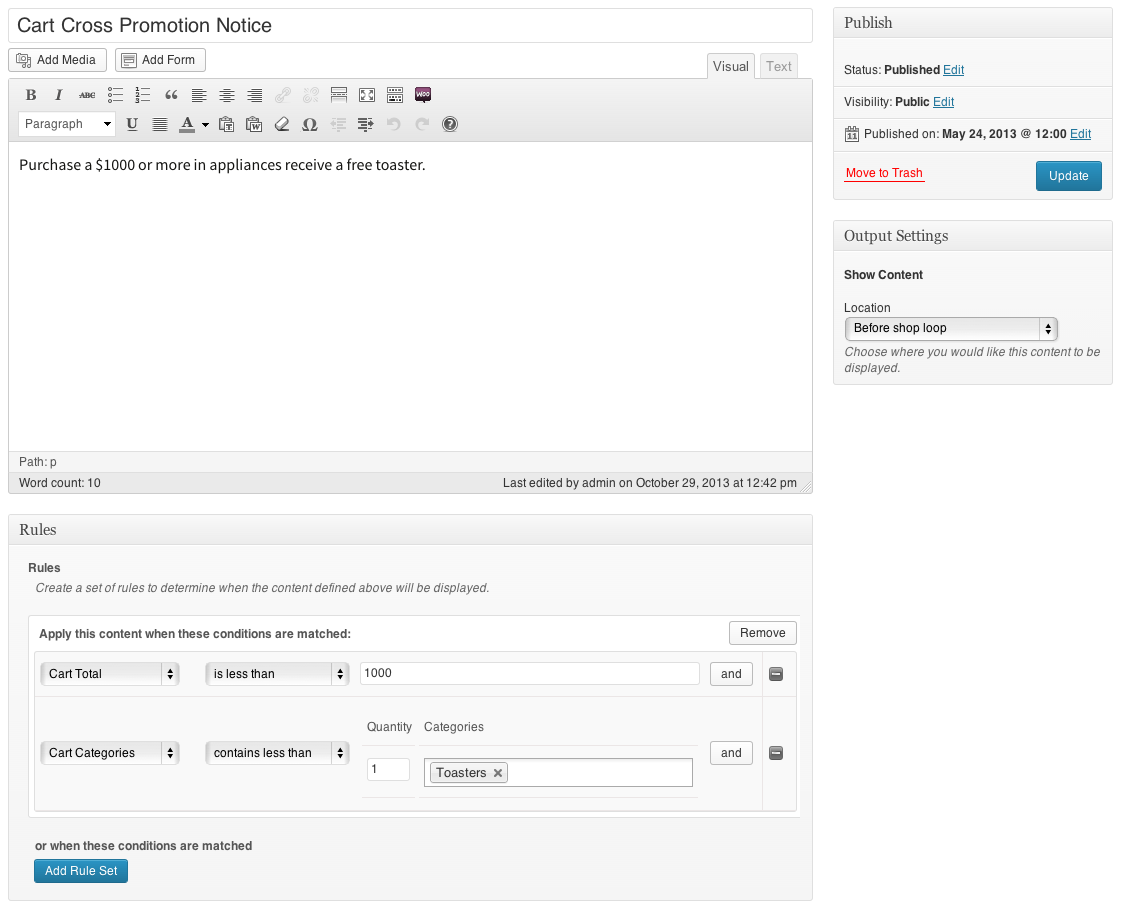
Task: Apply strikethrough to selected text
Action: tap(87, 95)
